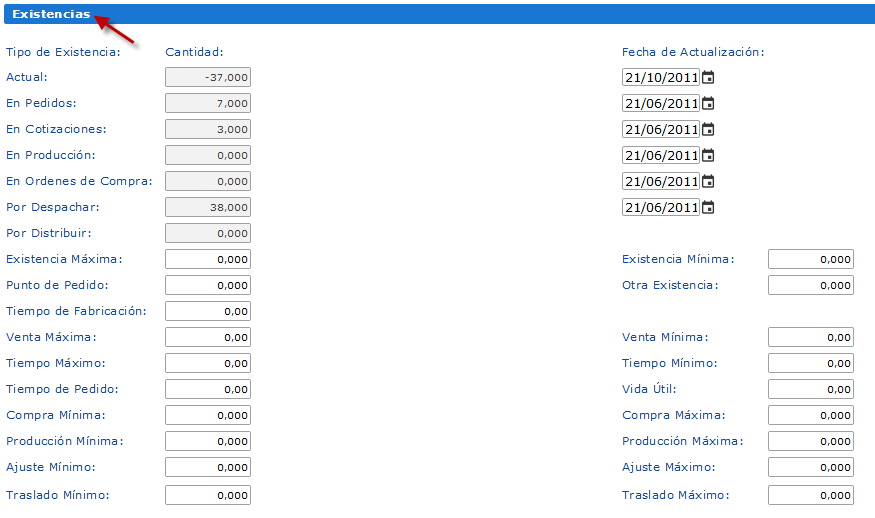875x518 pixels.
Task: Open calendar icon for En Cotizaciones date
Action: [708, 130]
